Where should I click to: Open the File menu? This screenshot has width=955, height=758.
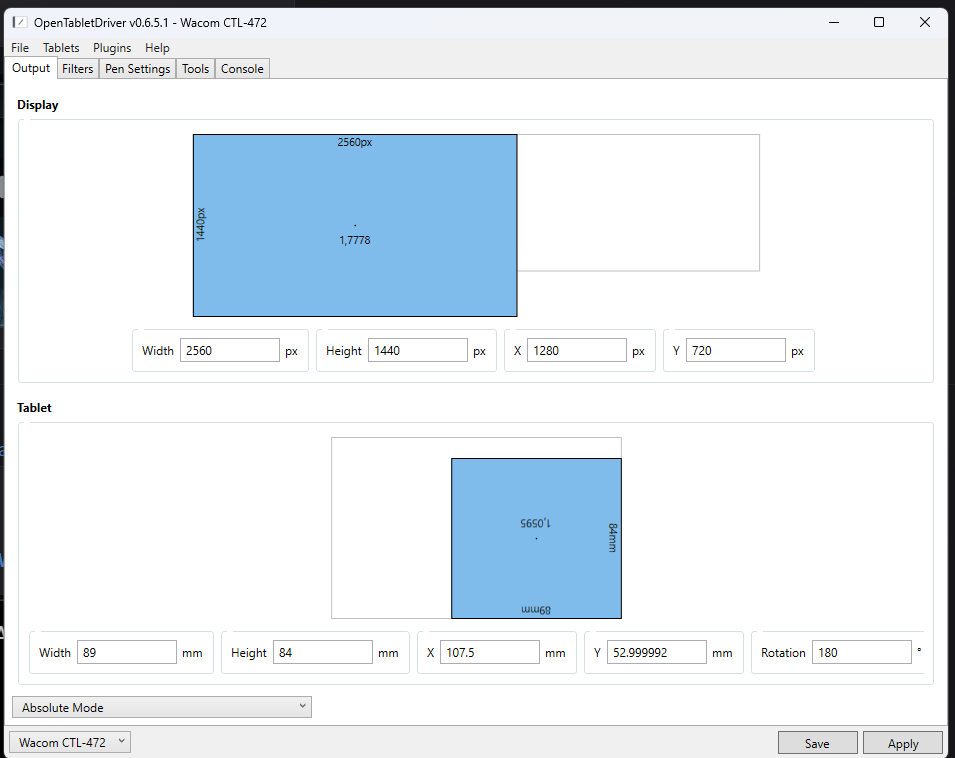pyautogui.click(x=20, y=47)
